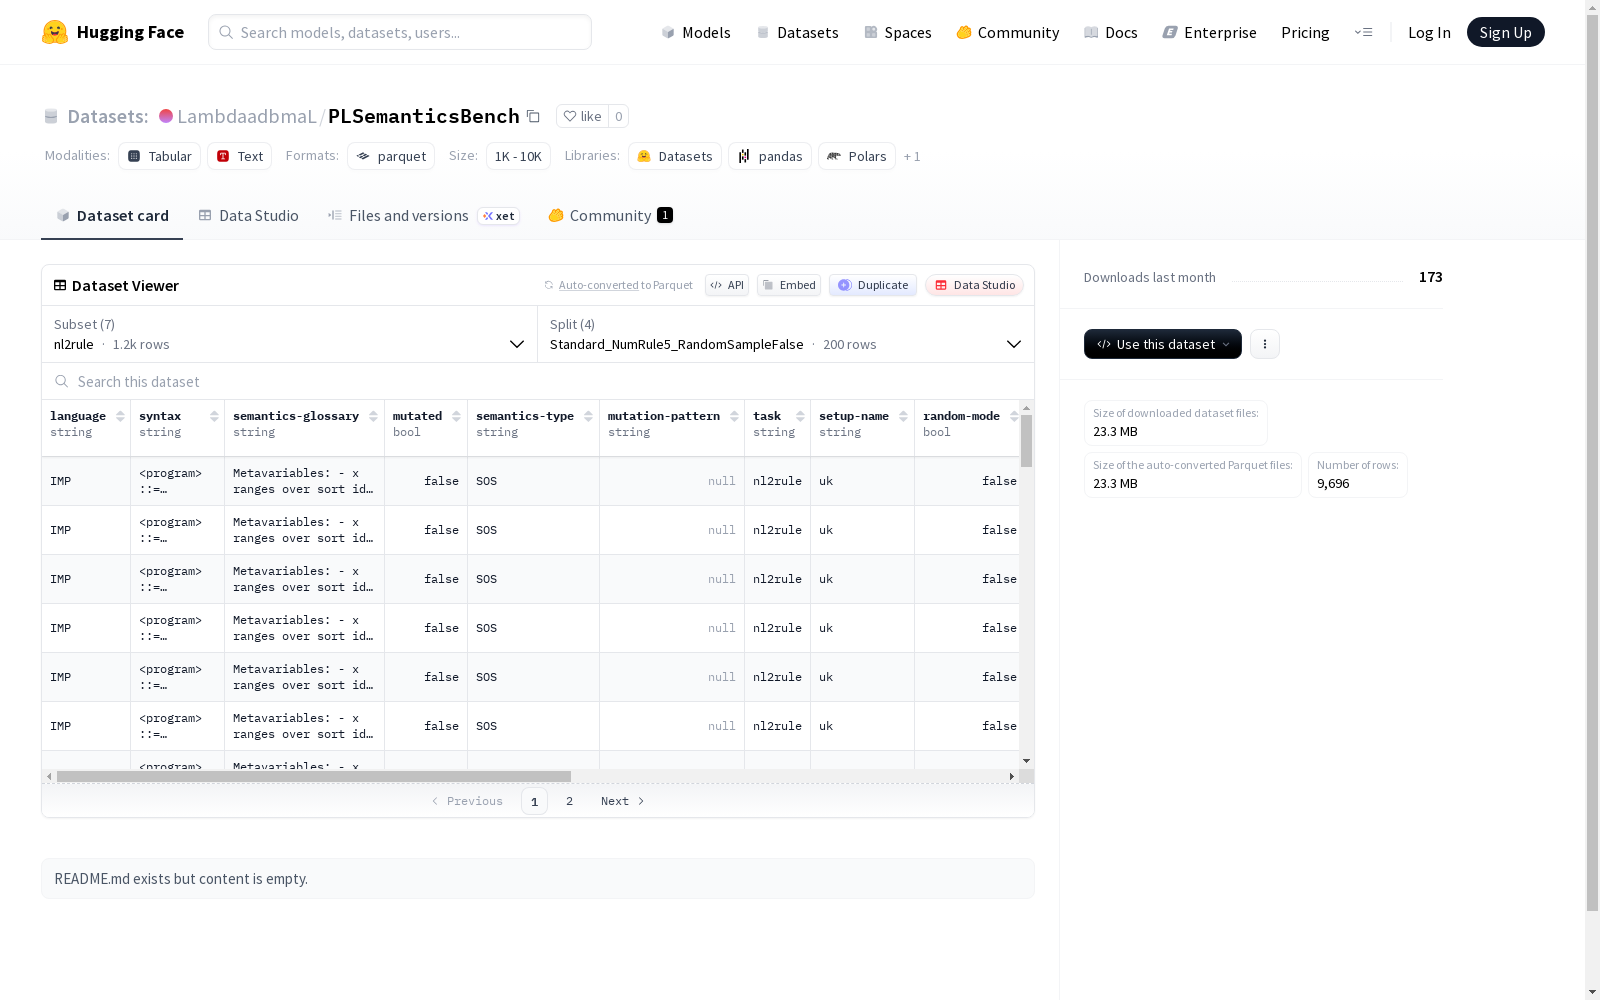
Task: Open the Community tab with 1 discussion
Action: pyautogui.click(x=610, y=215)
